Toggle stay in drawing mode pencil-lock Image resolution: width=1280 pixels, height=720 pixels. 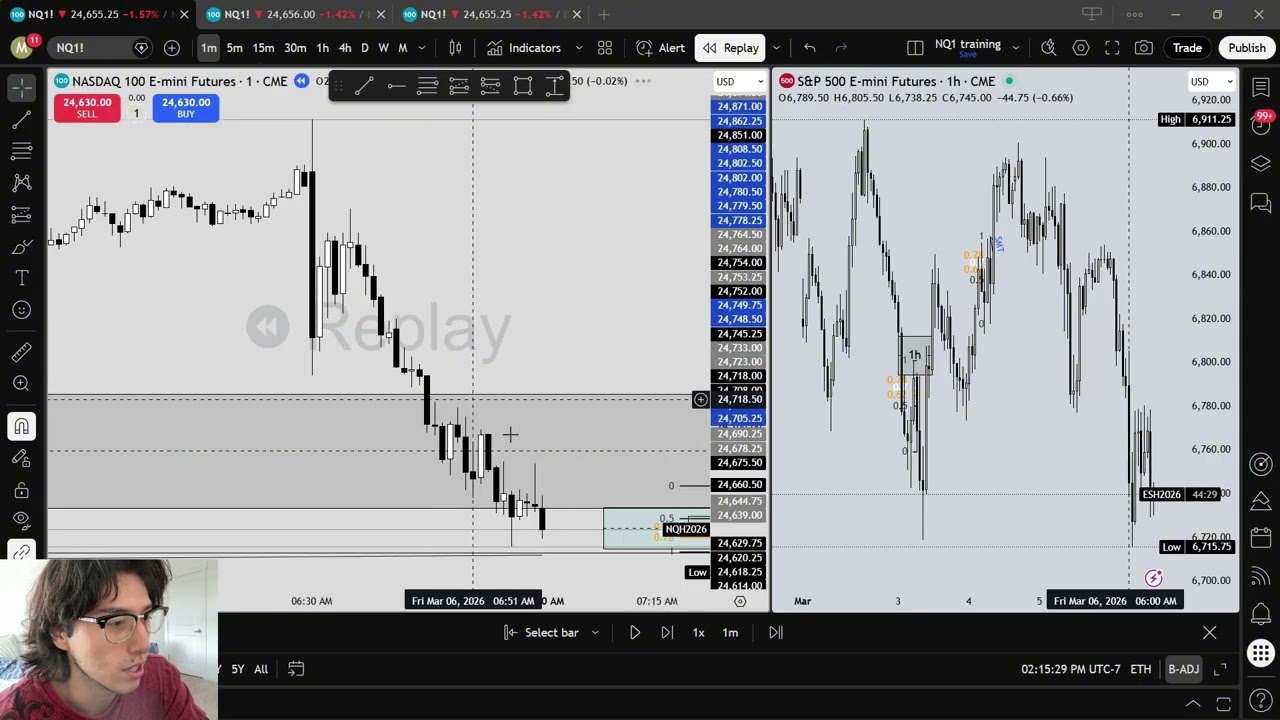point(21,458)
